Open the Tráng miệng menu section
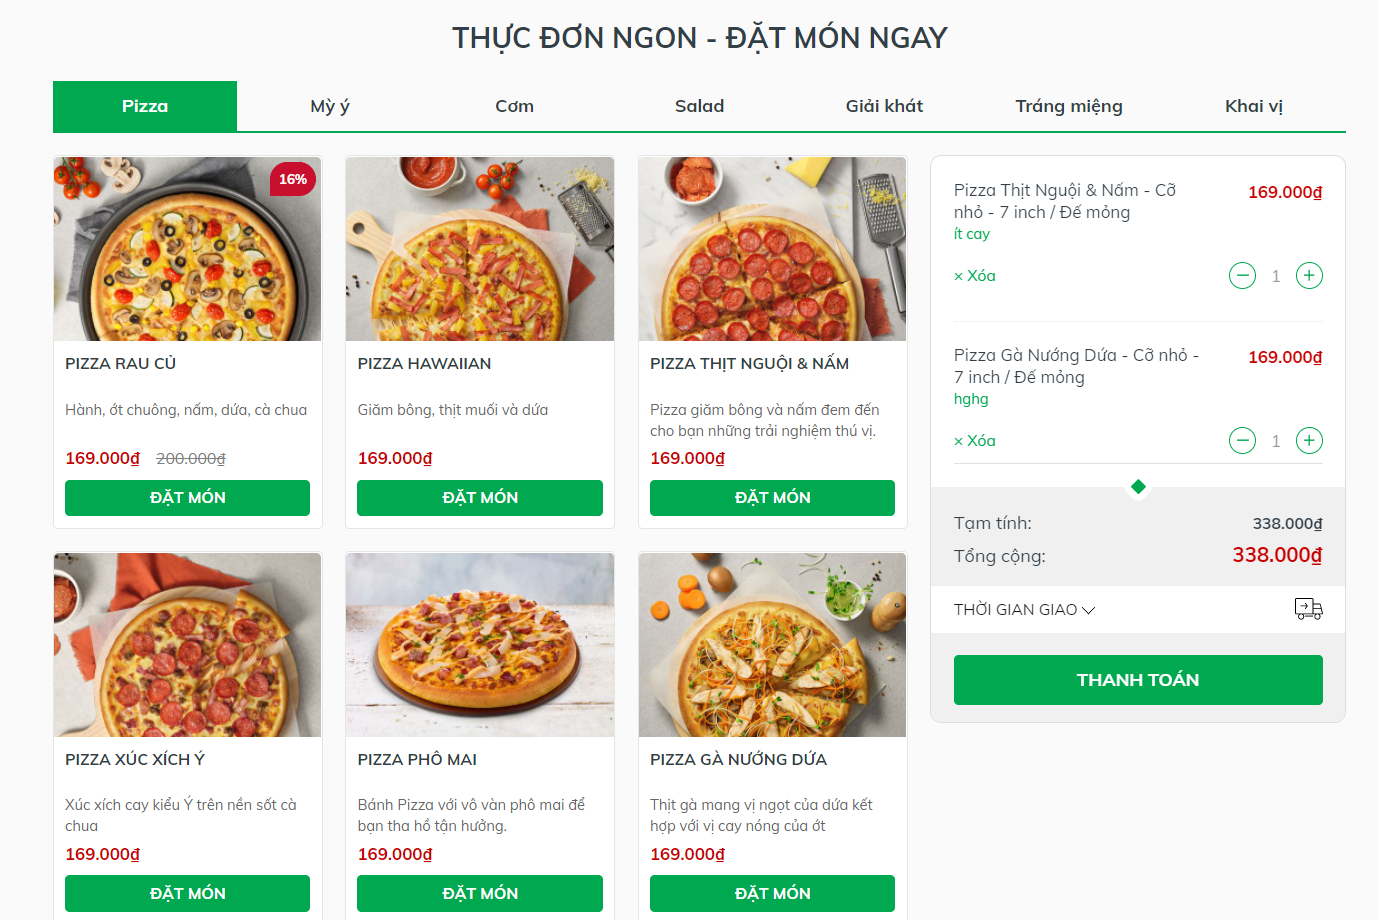The image size is (1378, 920). pos(1068,105)
